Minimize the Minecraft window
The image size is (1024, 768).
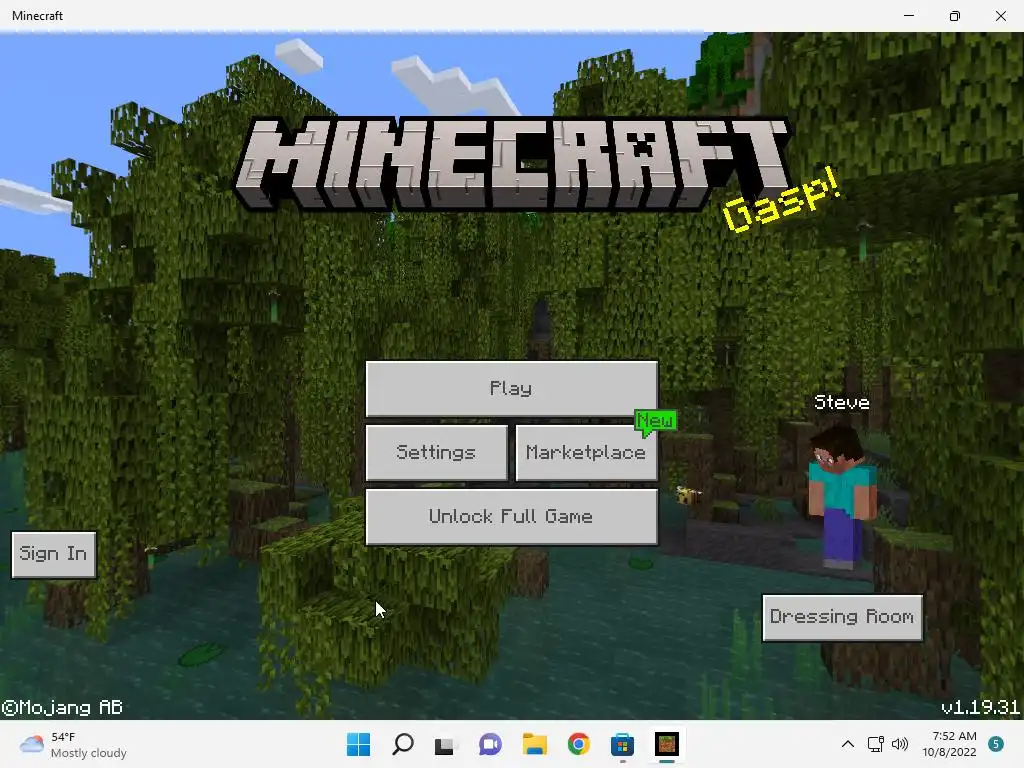click(908, 16)
